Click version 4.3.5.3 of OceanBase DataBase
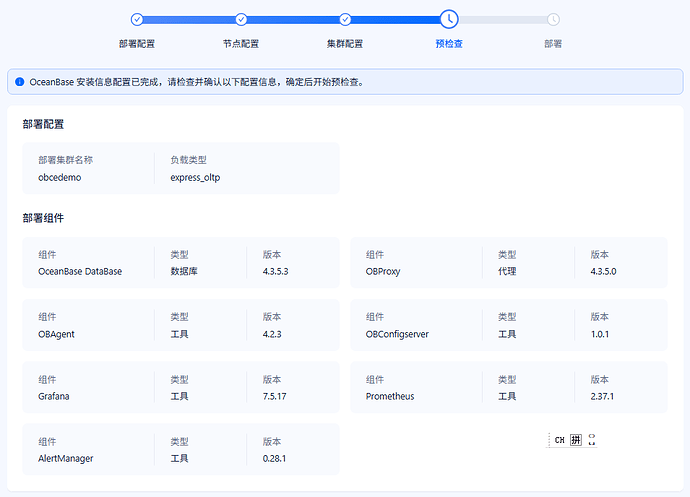The height and width of the screenshot is (497, 690). click(x=275, y=272)
